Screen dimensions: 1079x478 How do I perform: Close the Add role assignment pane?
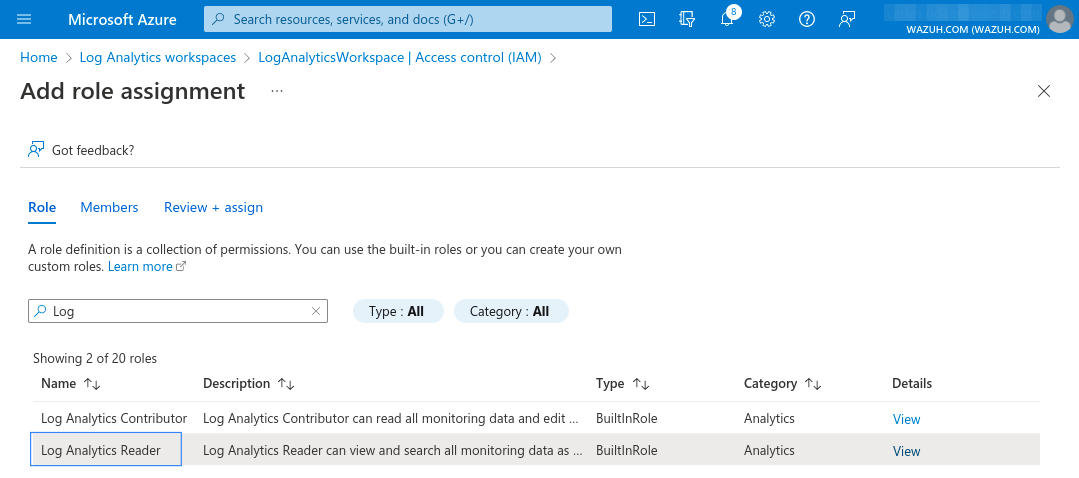1044,91
